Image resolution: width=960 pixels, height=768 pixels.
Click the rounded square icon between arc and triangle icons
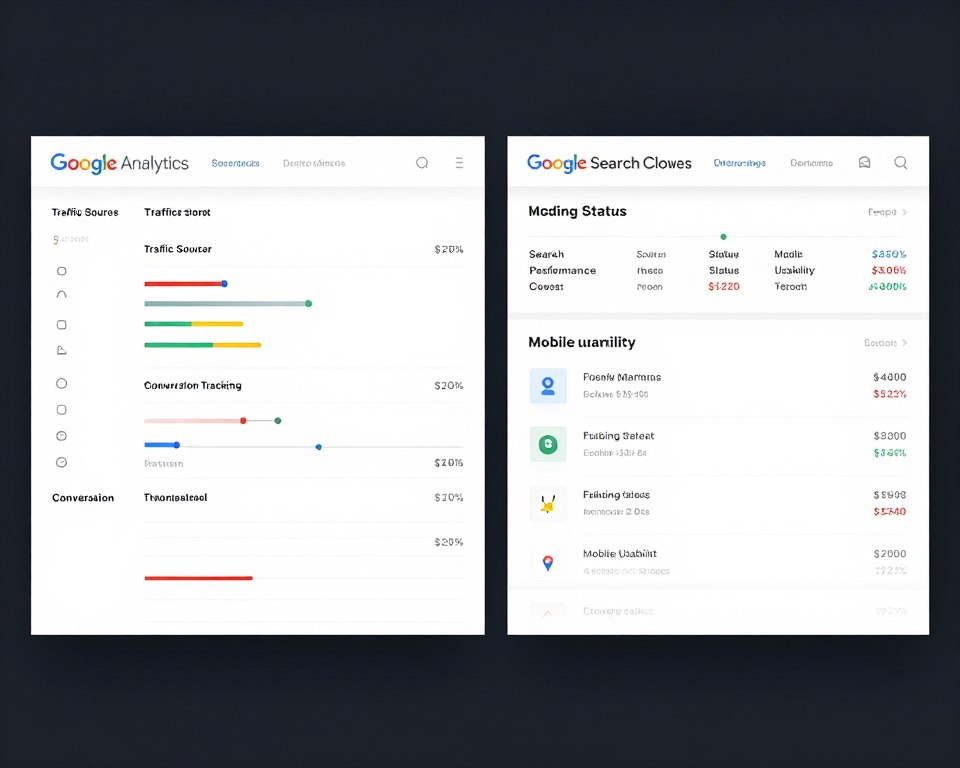point(61,325)
